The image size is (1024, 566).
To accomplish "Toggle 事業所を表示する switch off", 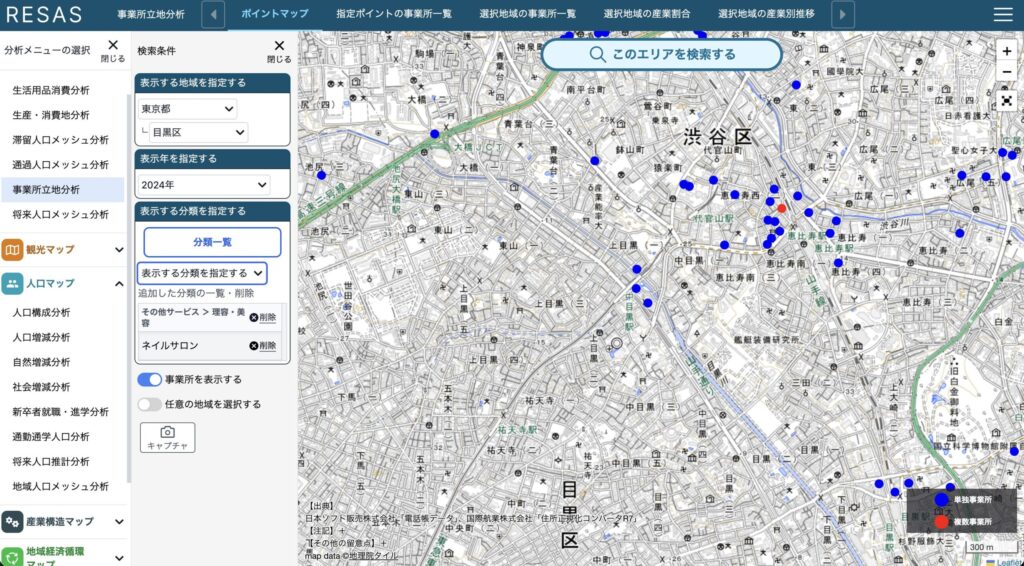I will click(x=150, y=380).
